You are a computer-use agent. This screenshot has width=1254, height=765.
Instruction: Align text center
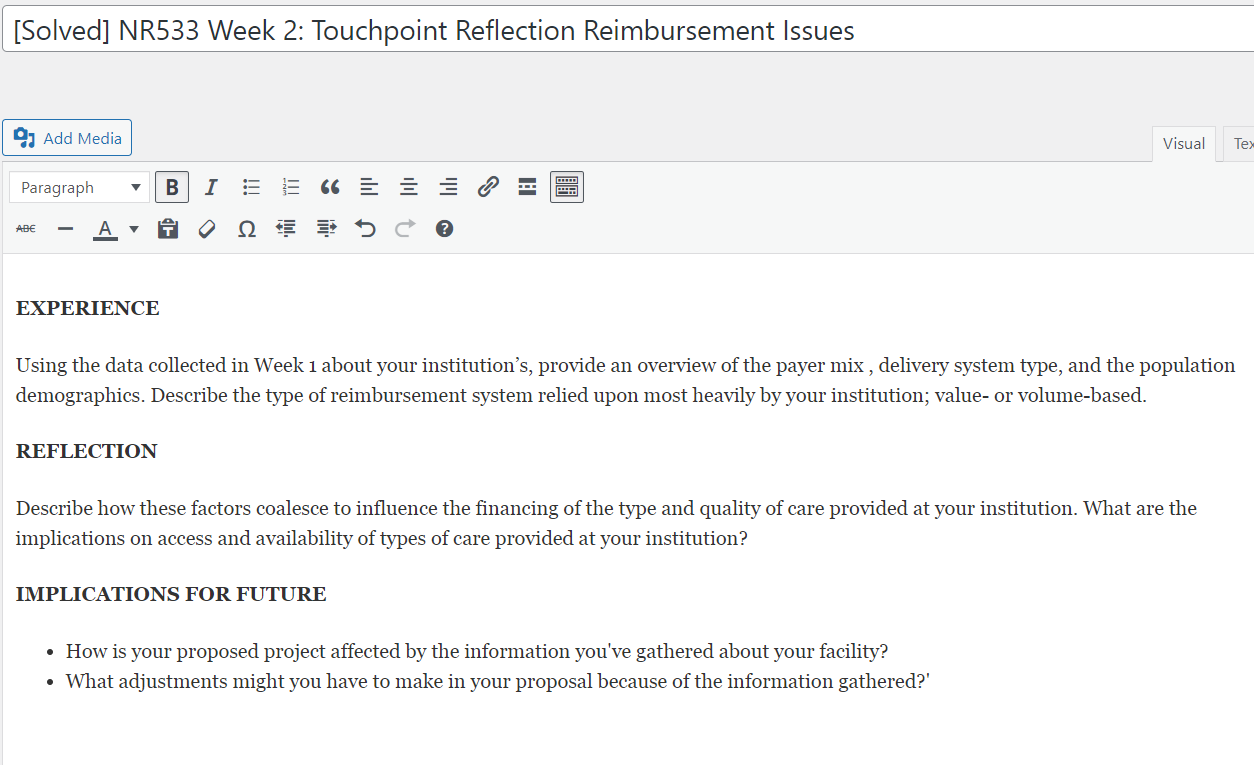click(x=409, y=187)
